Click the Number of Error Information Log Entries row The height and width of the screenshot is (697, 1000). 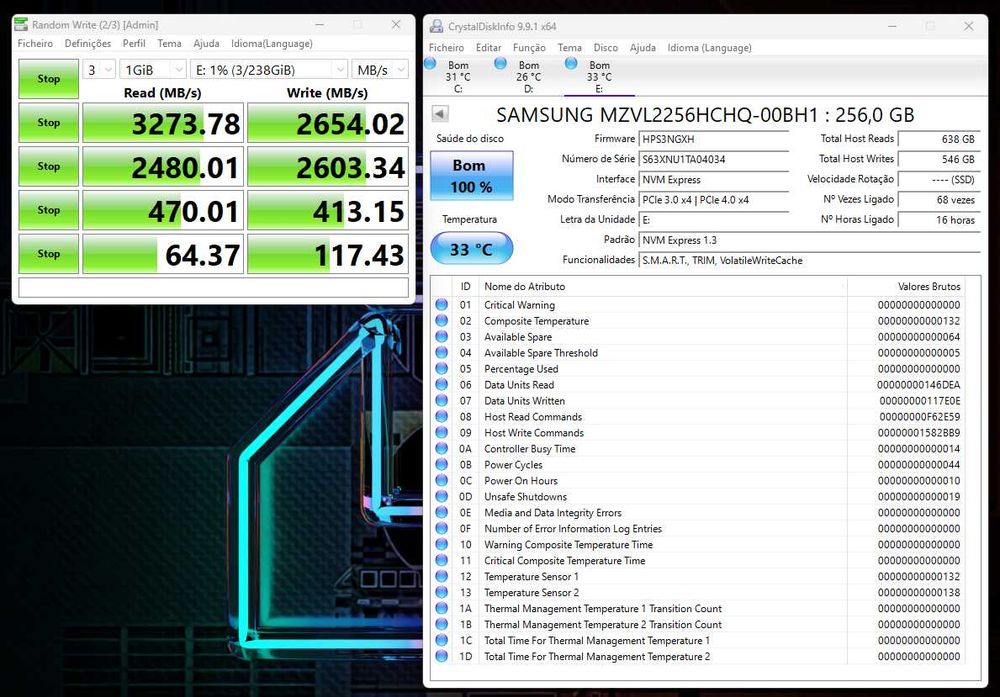click(698, 529)
